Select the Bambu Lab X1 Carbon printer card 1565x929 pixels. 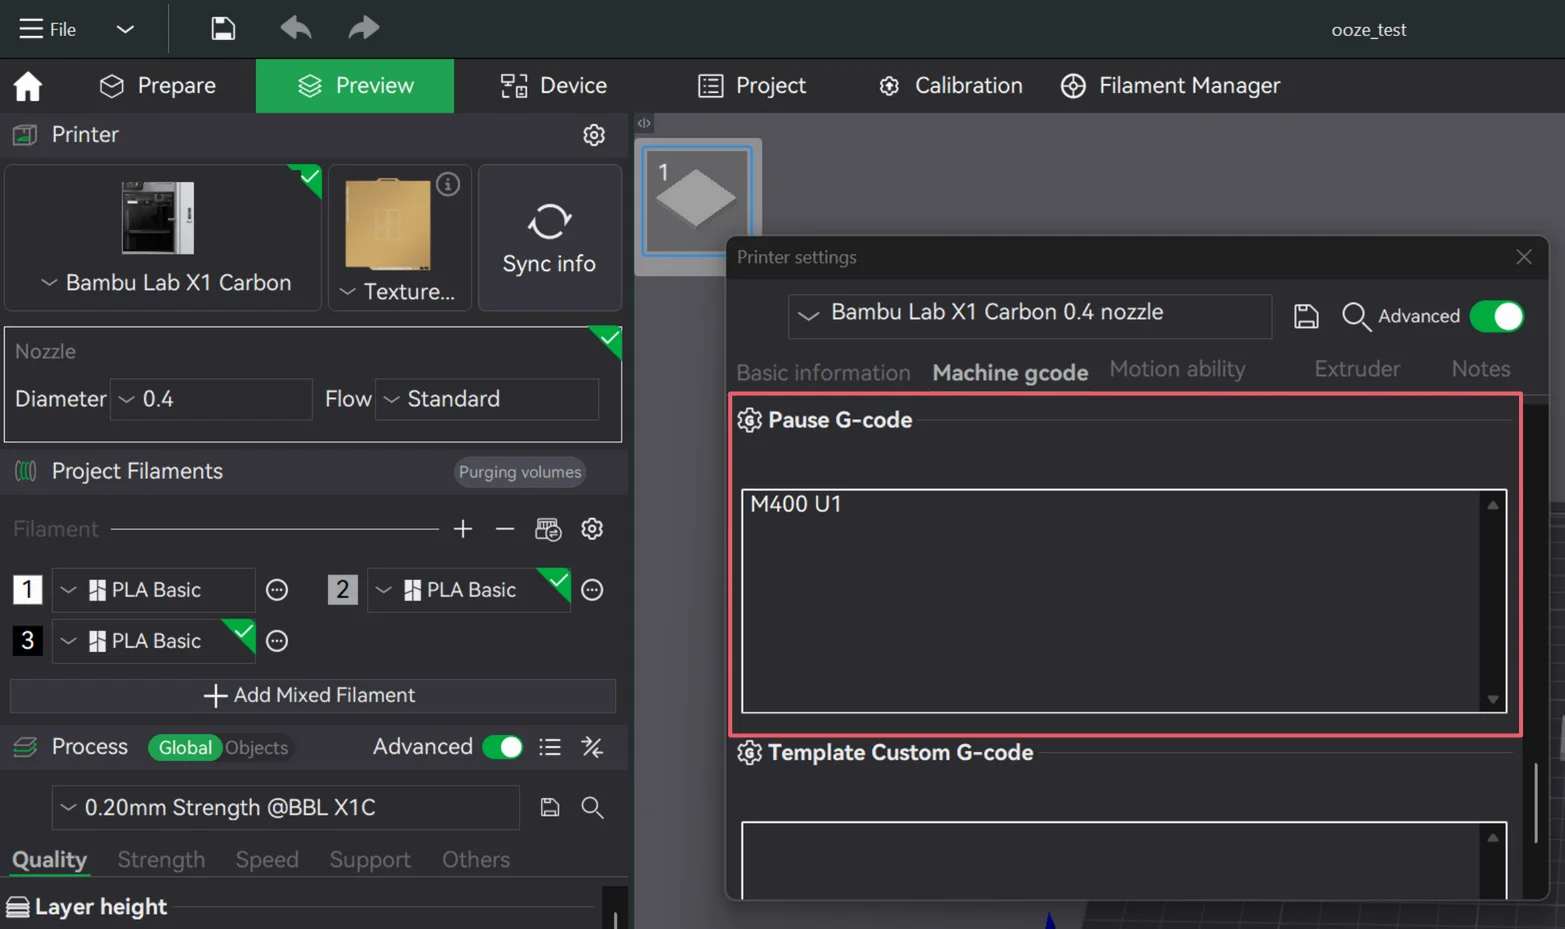[x=163, y=238]
